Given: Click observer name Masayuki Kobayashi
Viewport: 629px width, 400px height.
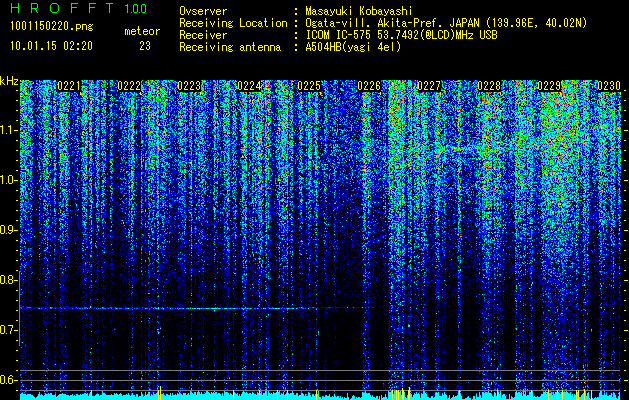Looking at the screenshot, I should tap(359, 12).
